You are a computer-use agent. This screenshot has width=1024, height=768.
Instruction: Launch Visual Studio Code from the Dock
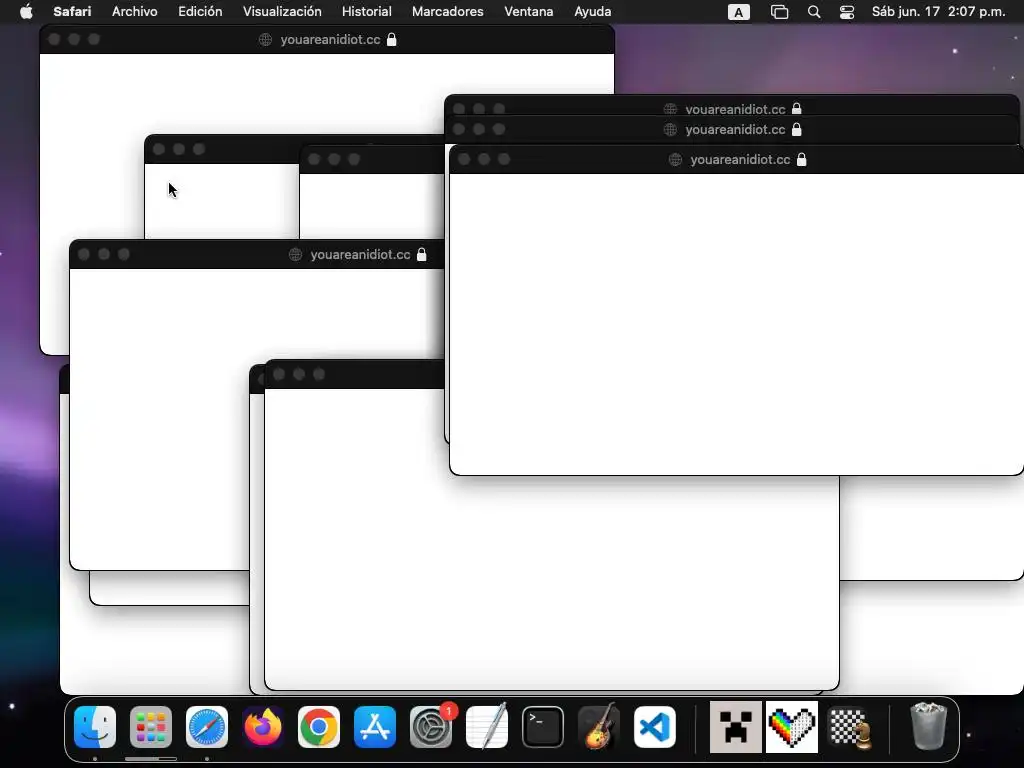pyautogui.click(x=654, y=727)
